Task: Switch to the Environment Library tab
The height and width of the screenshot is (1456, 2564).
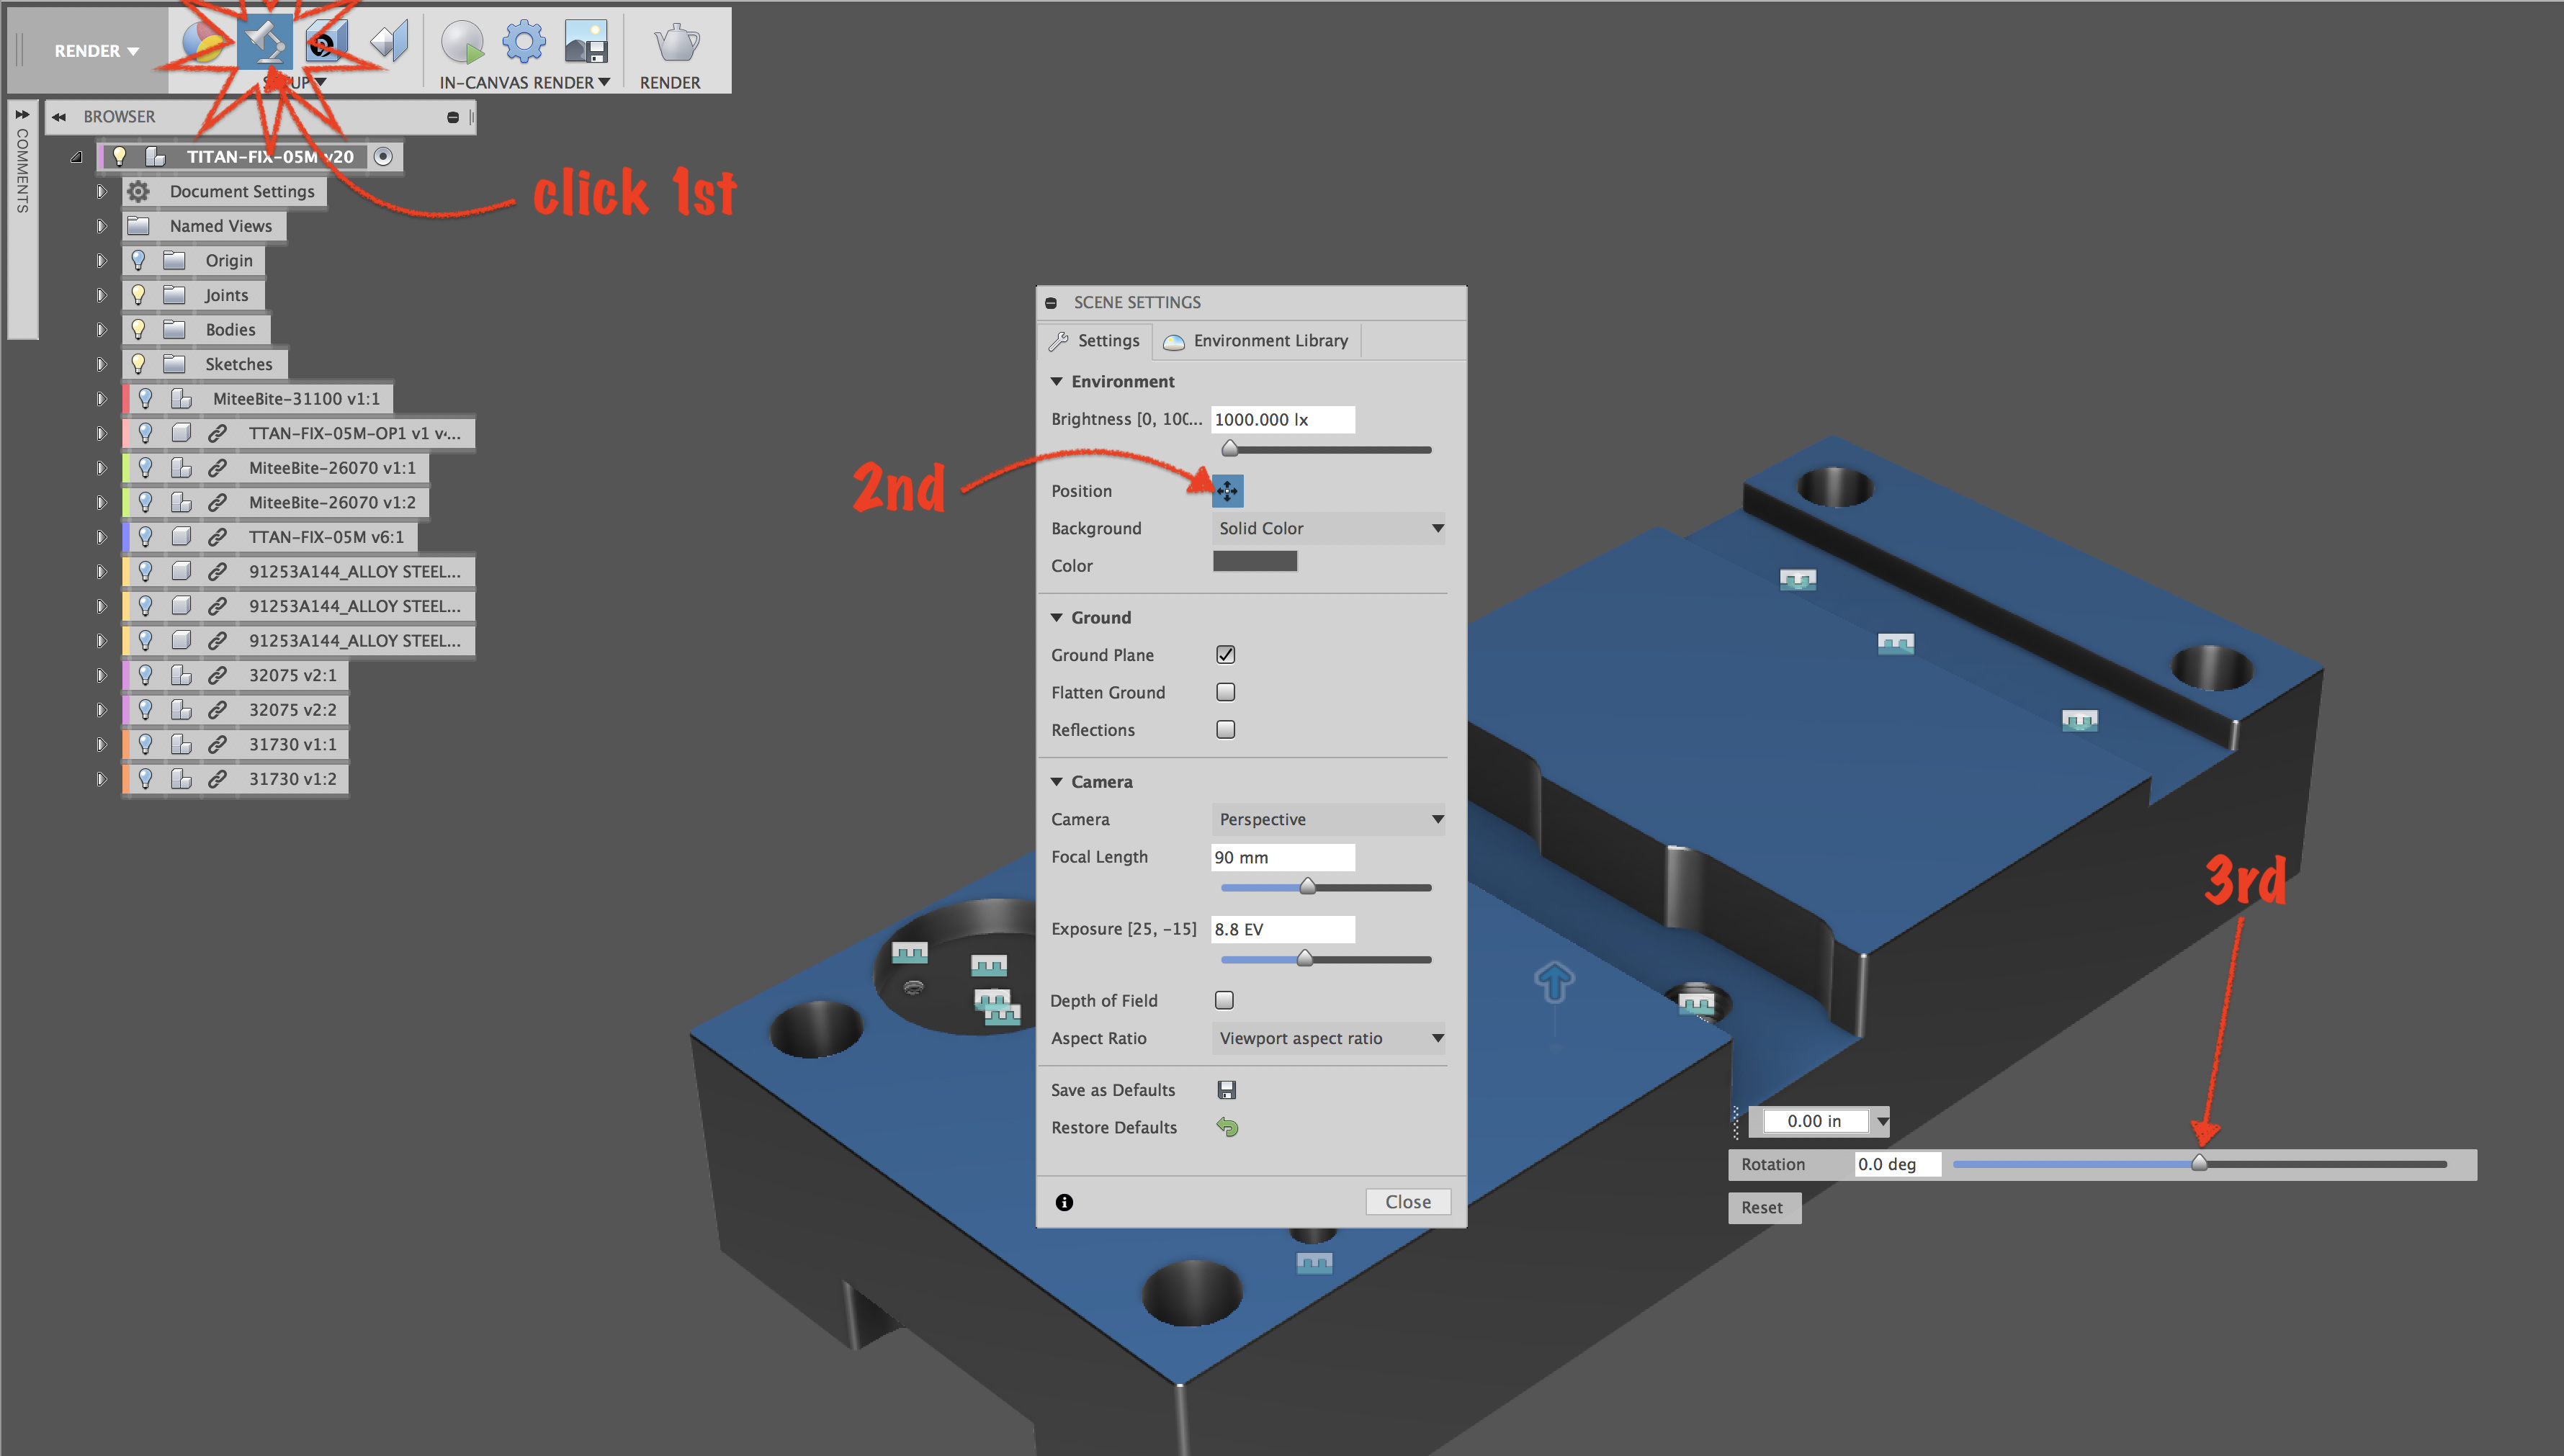Action: pyautogui.click(x=1257, y=341)
